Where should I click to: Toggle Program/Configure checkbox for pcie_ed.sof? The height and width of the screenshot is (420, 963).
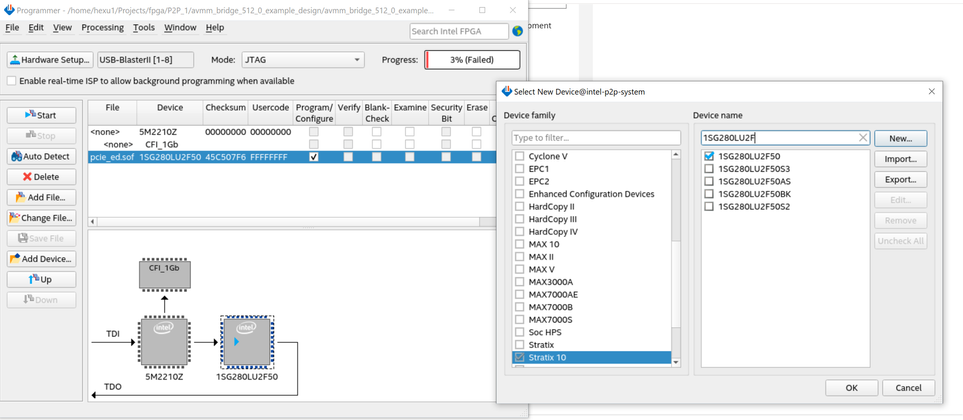click(x=314, y=157)
